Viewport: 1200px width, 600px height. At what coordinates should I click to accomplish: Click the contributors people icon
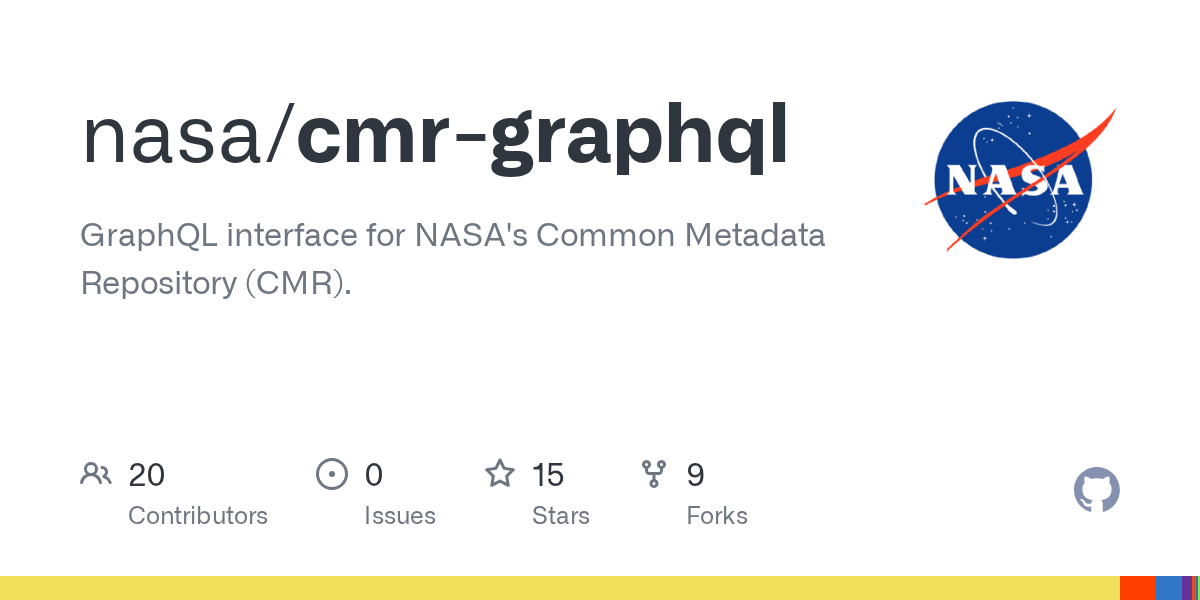[96, 474]
